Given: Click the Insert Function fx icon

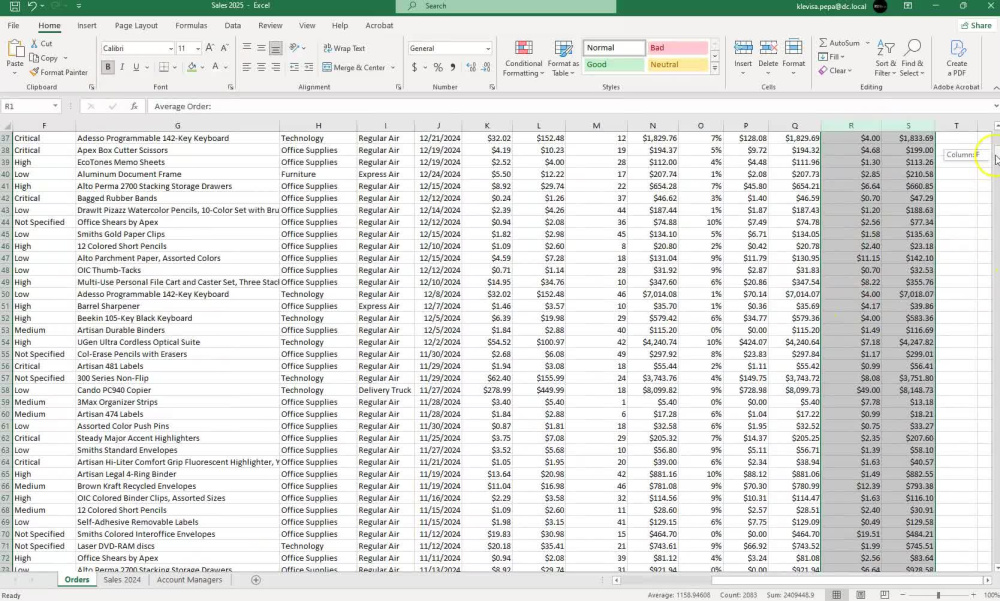Looking at the screenshot, I should click(x=134, y=107).
